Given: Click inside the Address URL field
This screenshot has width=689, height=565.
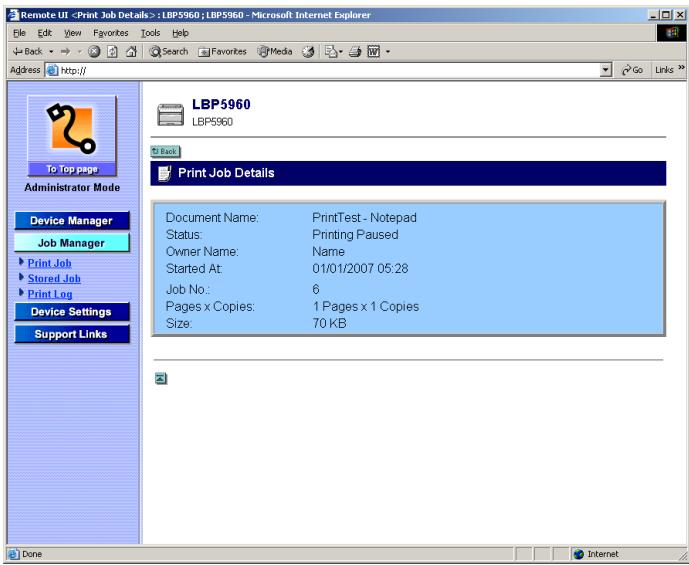Looking at the screenshot, I should [323, 70].
